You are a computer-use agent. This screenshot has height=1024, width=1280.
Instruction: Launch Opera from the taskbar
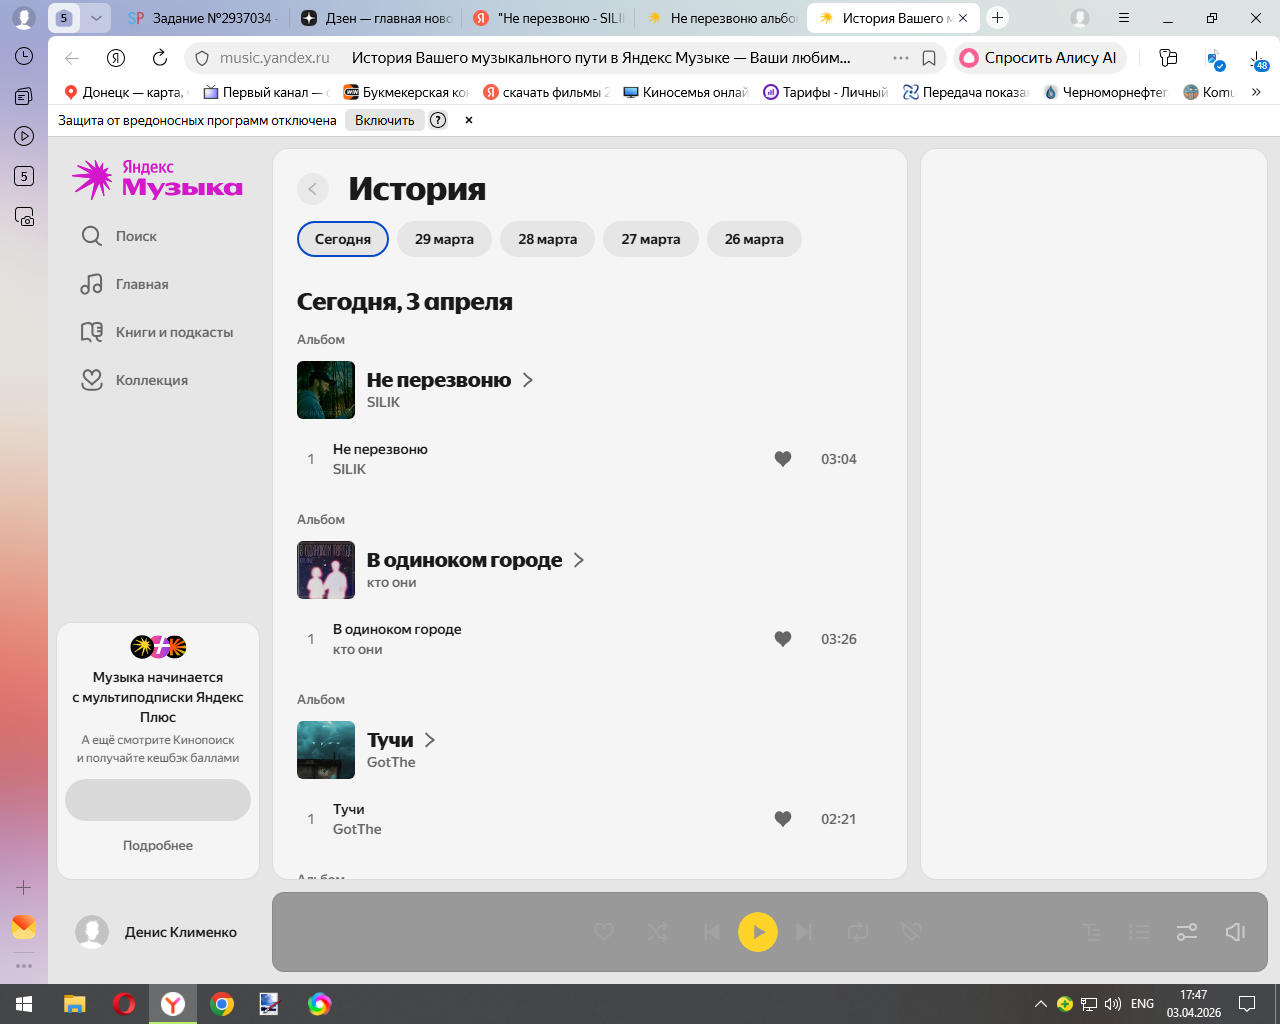tap(124, 1004)
